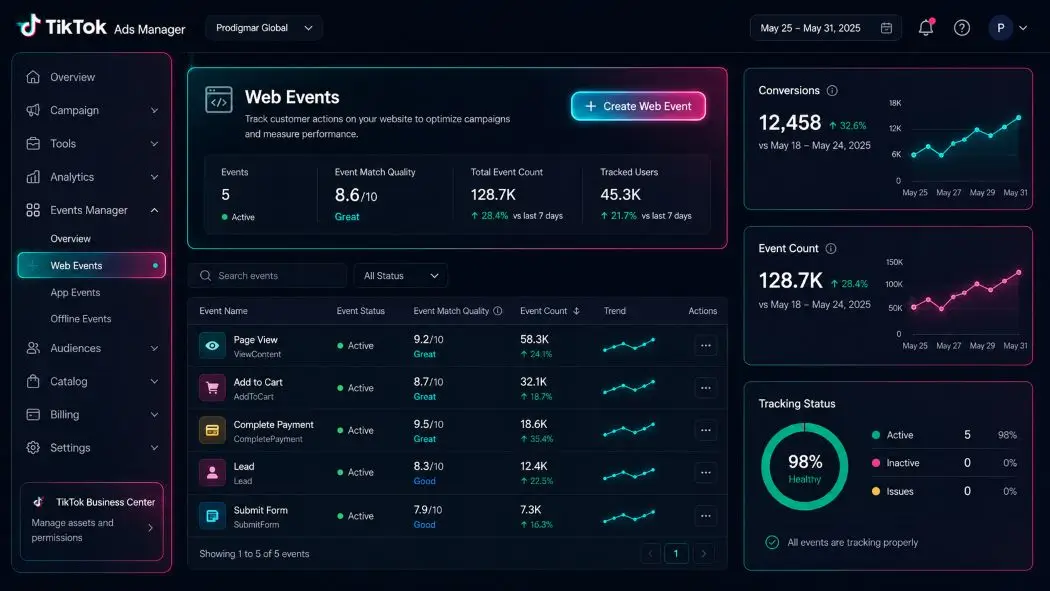Sort by Event Count column arrow
Viewport: 1050px width, 591px height.
tap(577, 311)
